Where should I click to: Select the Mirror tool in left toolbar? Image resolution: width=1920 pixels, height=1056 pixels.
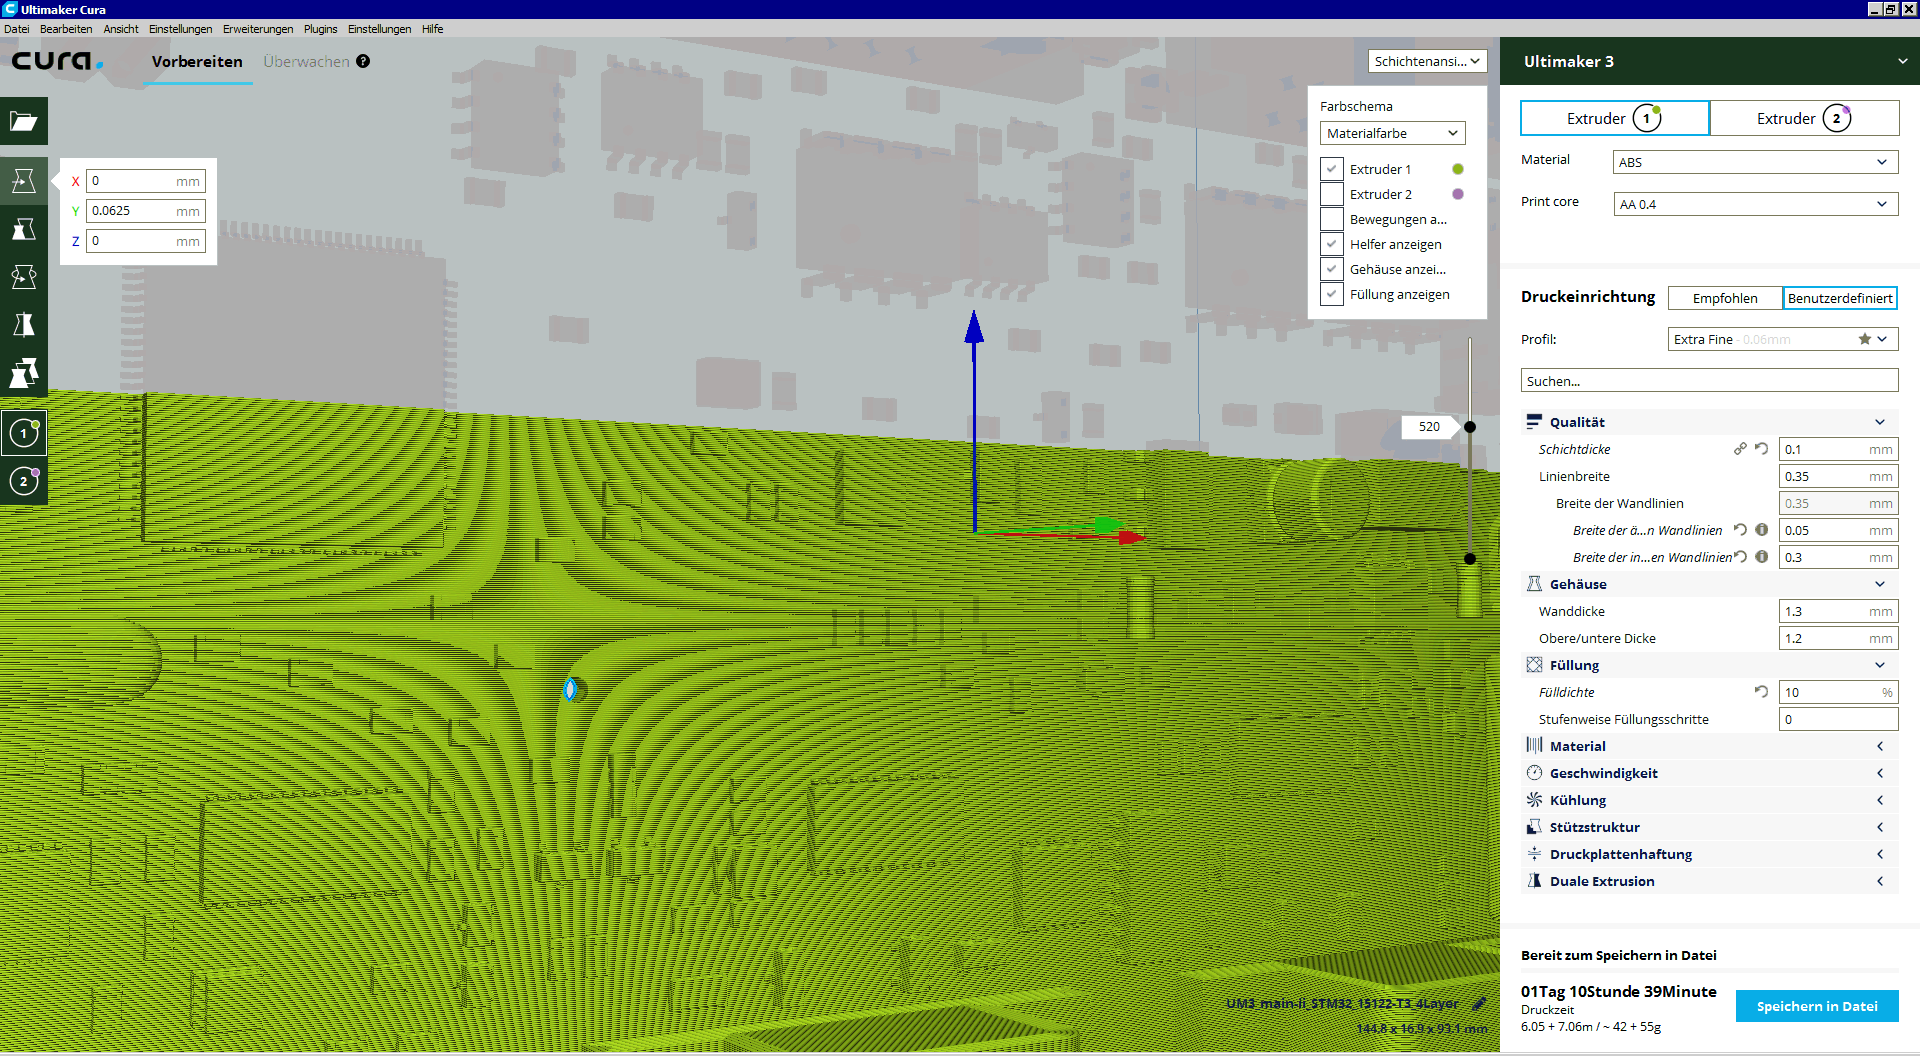click(24, 325)
